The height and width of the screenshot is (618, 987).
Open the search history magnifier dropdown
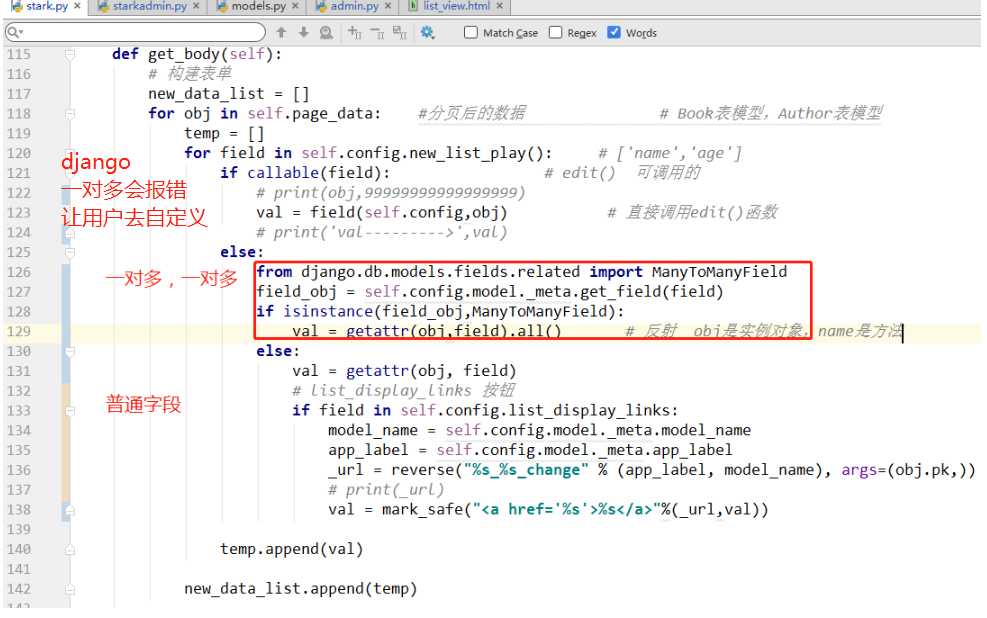pyautogui.click(x=15, y=32)
